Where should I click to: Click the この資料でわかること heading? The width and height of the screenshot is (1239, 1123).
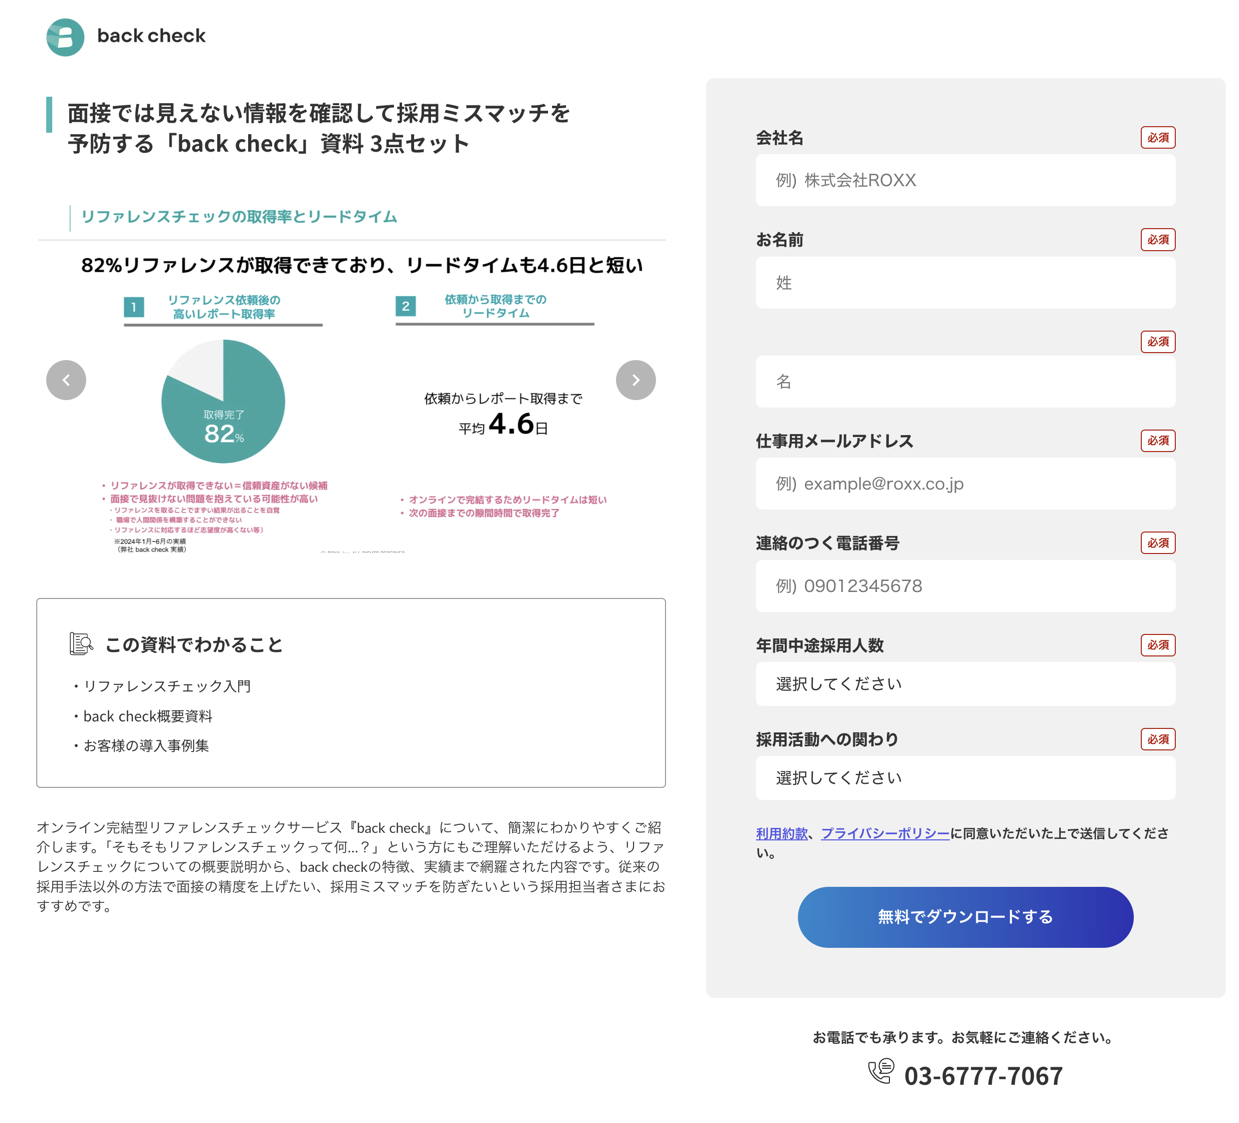(x=194, y=645)
